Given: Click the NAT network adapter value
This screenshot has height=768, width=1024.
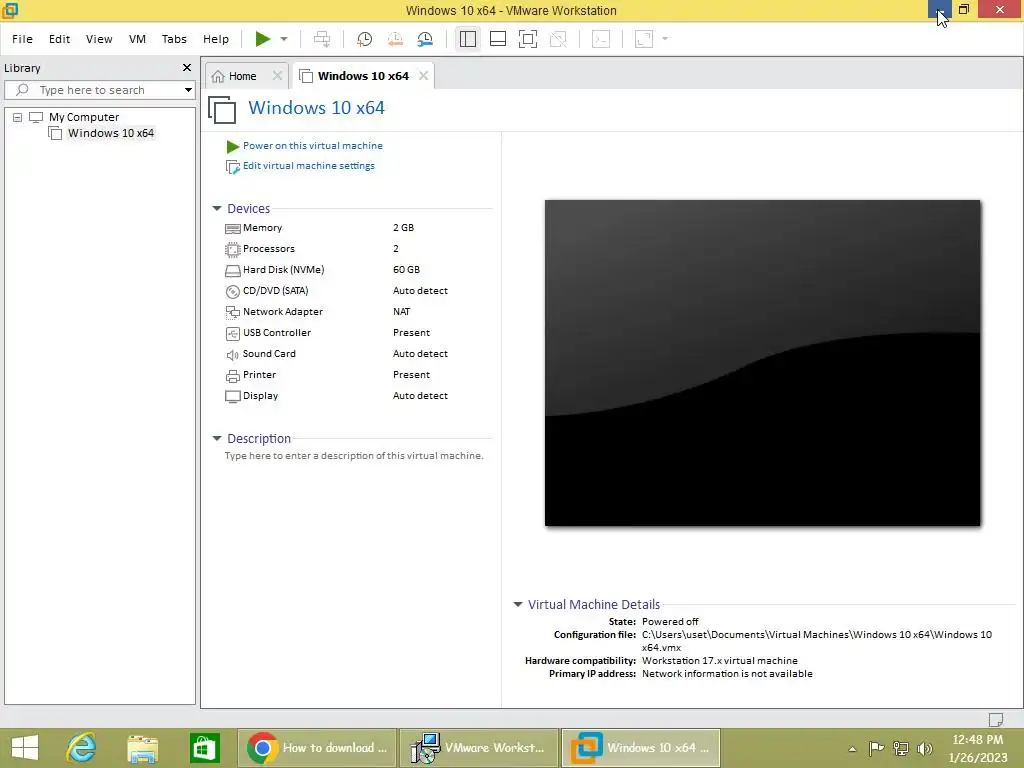Looking at the screenshot, I should click(402, 312).
